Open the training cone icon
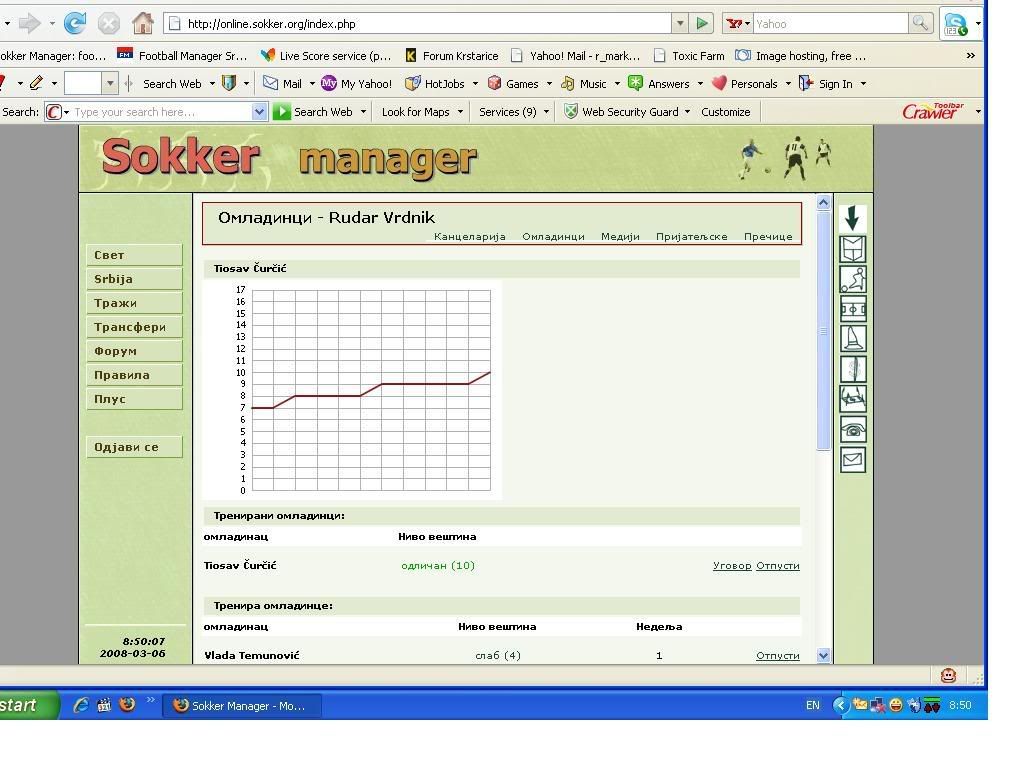 coord(853,339)
